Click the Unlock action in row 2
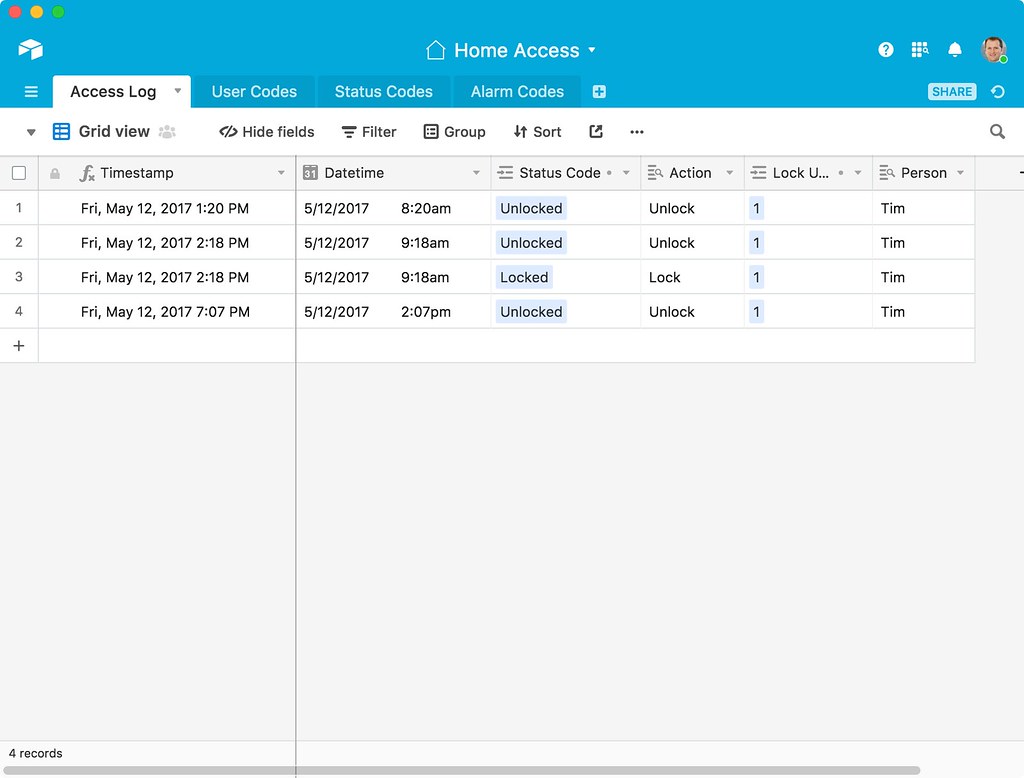The width and height of the screenshot is (1024, 778). click(692, 243)
